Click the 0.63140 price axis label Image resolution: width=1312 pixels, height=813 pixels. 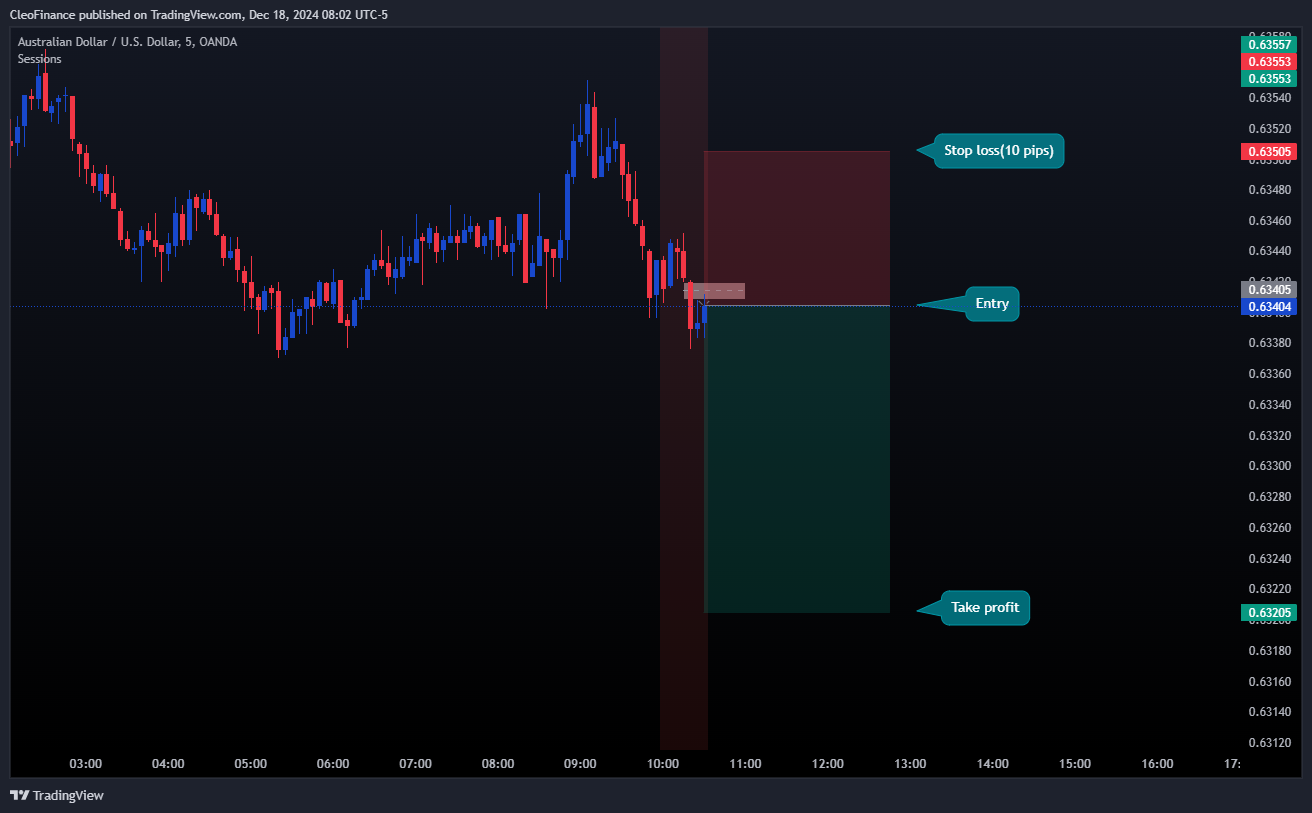coord(1269,712)
